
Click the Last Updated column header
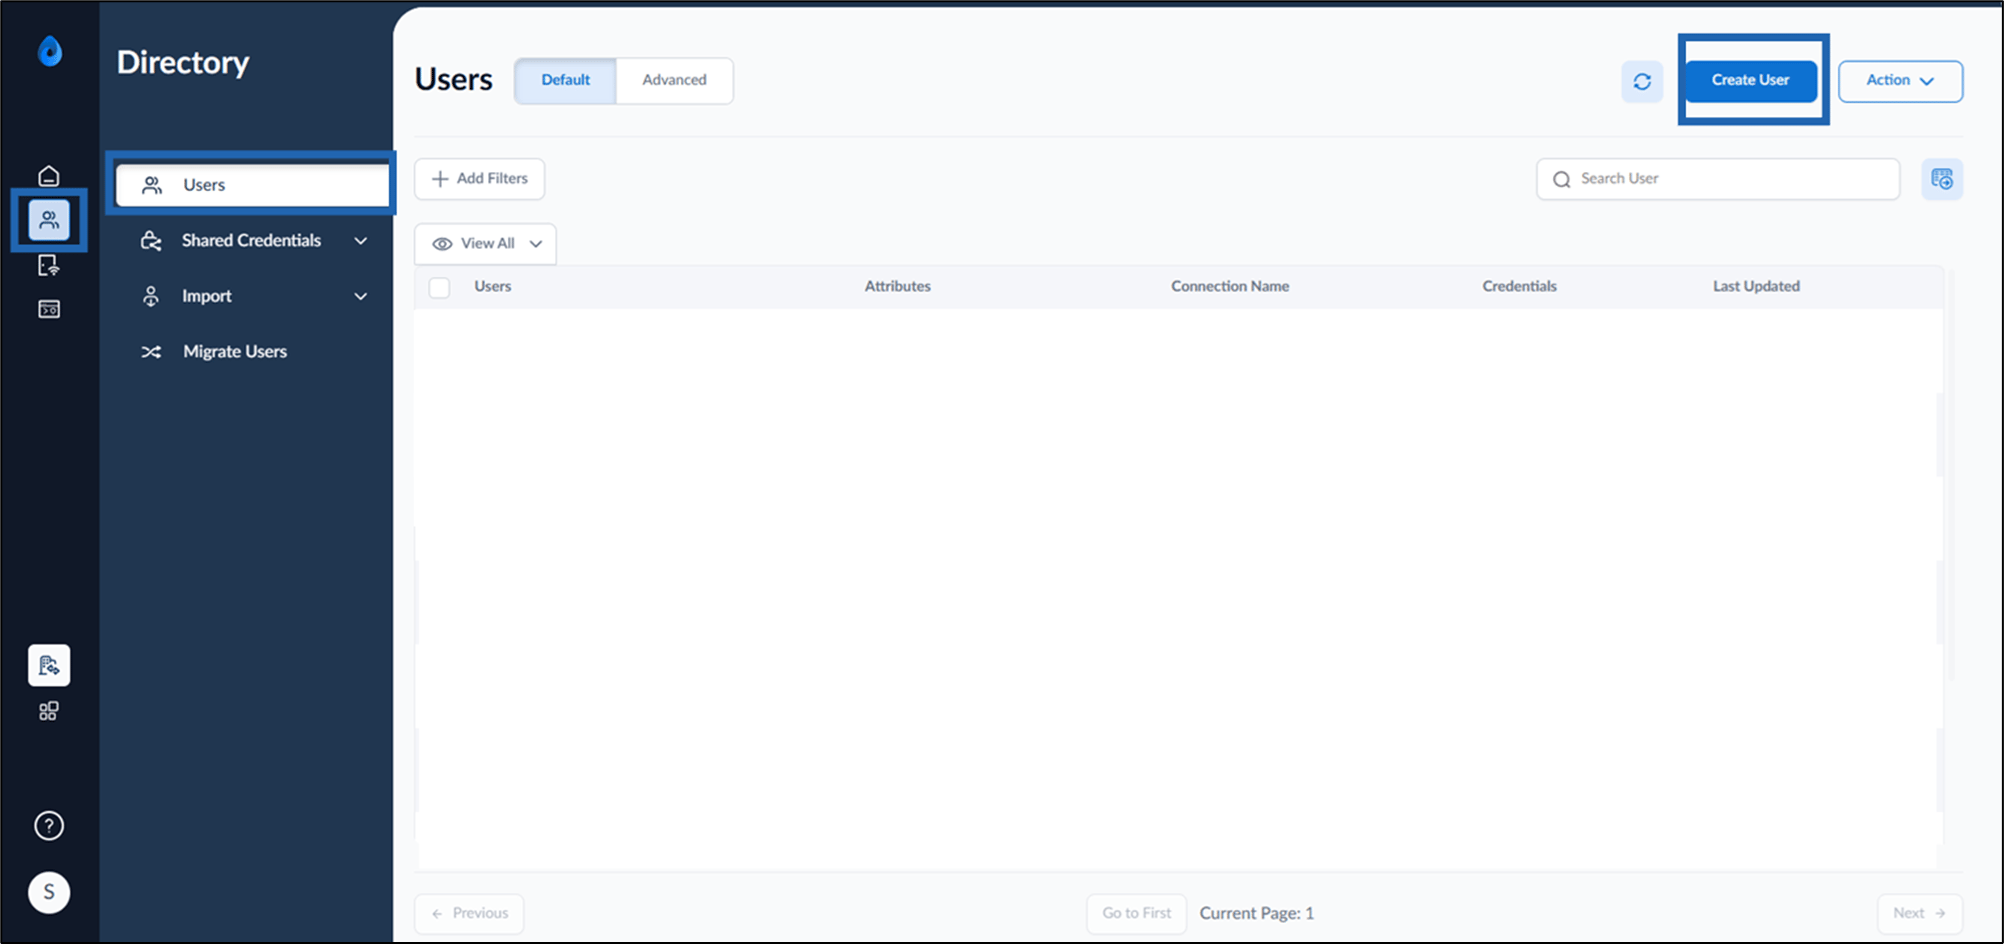[x=1756, y=286]
